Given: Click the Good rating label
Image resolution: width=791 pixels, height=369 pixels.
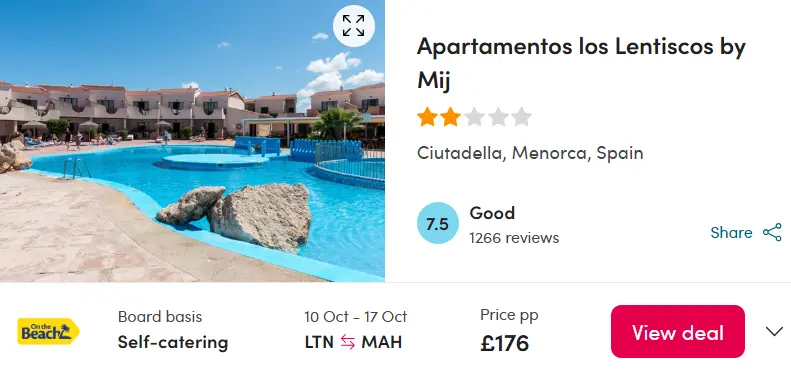Looking at the screenshot, I should [x=492, y=213].
